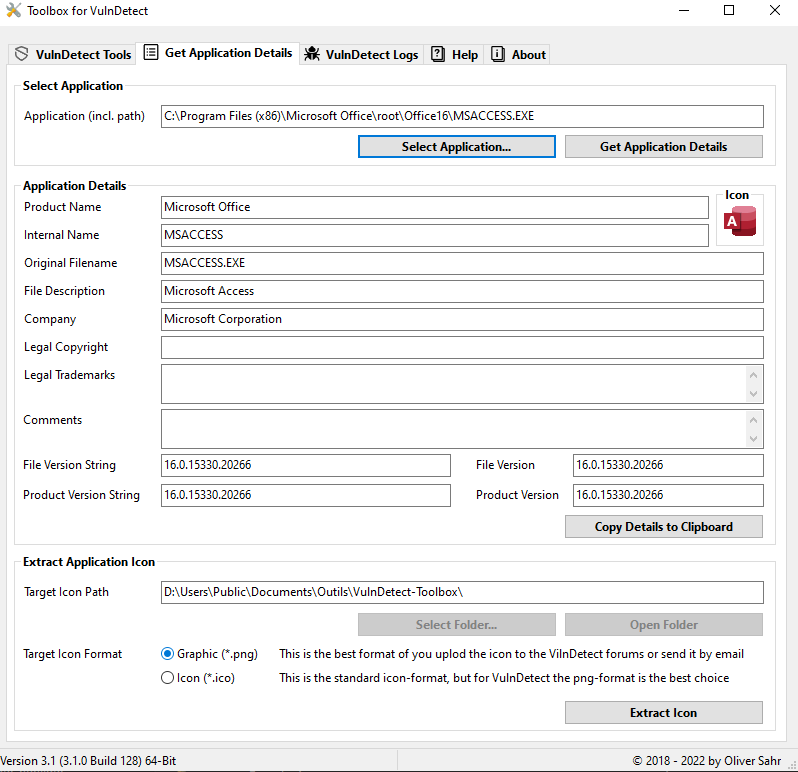Image resolution: width=798 pixels, height=772 pixels.
Task: Click the Comments scroll down arrow
Action: [x=754, y=439]
